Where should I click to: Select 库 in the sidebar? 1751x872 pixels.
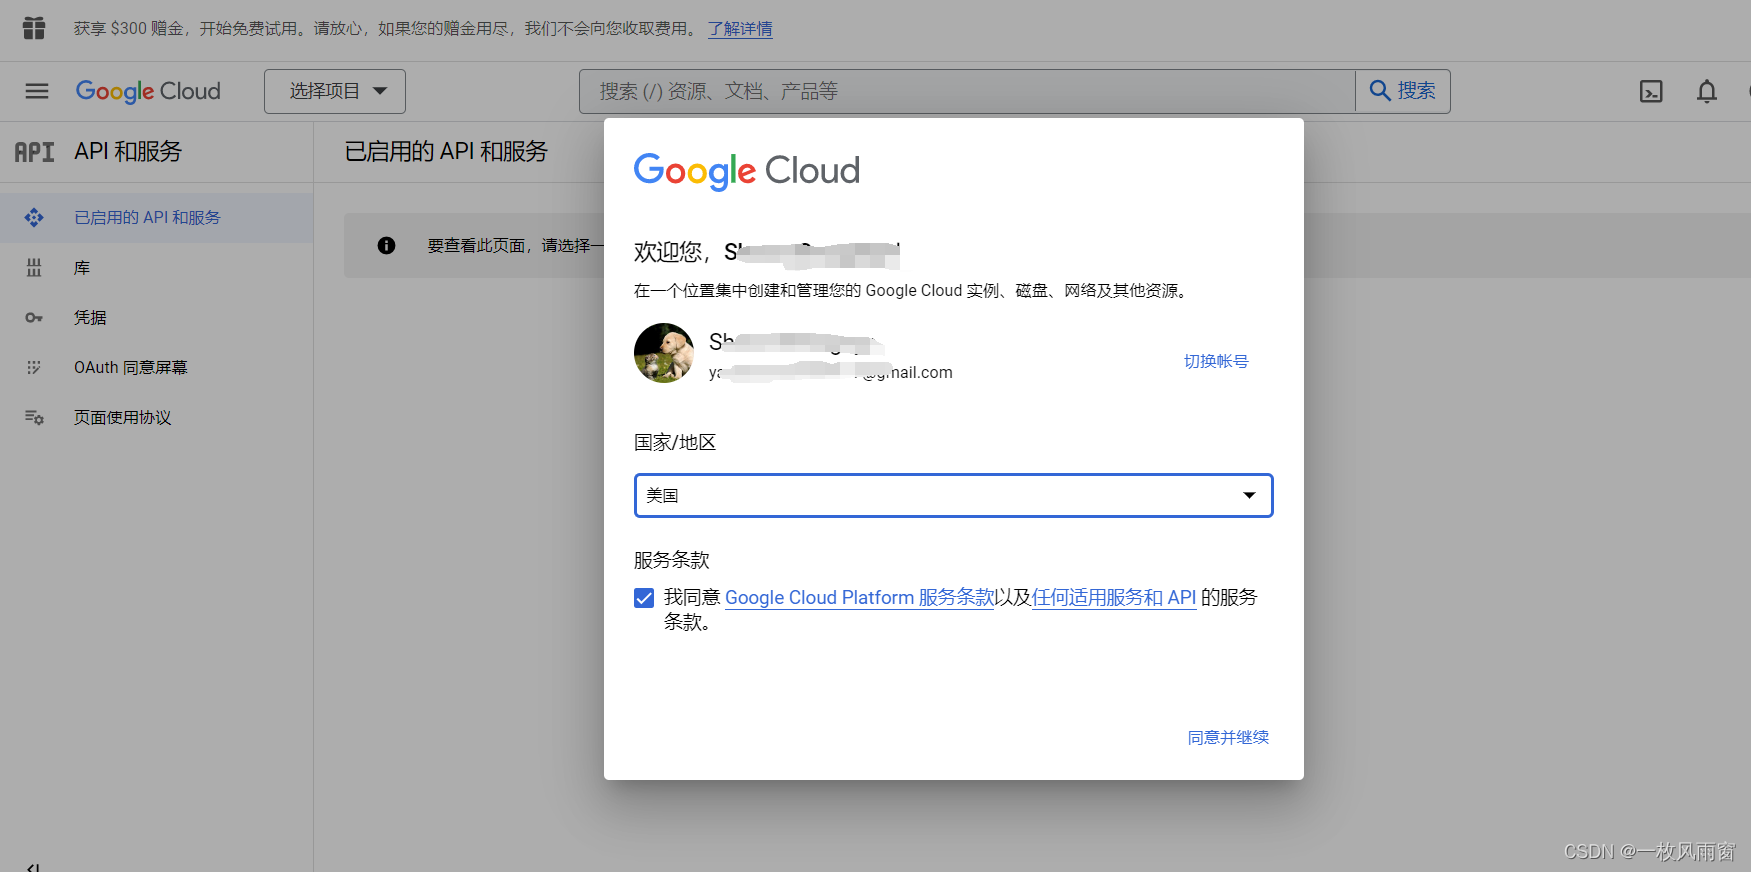point(156,267)
